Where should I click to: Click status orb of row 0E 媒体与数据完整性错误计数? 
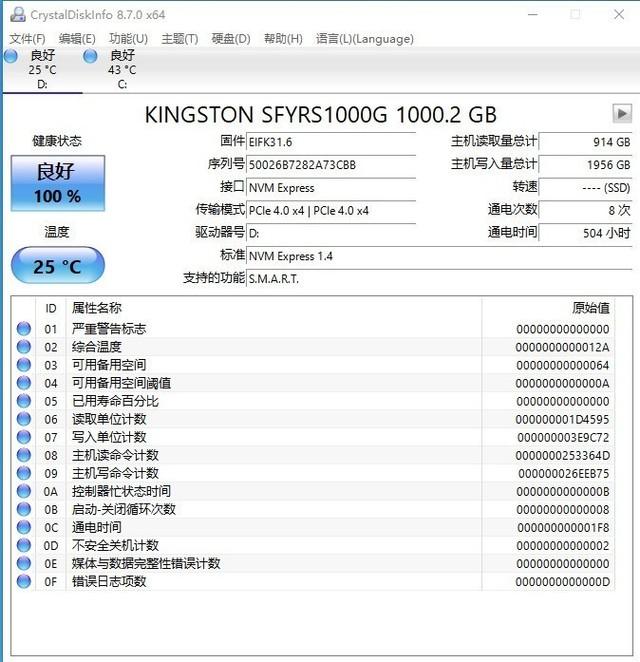click(24, 563)
